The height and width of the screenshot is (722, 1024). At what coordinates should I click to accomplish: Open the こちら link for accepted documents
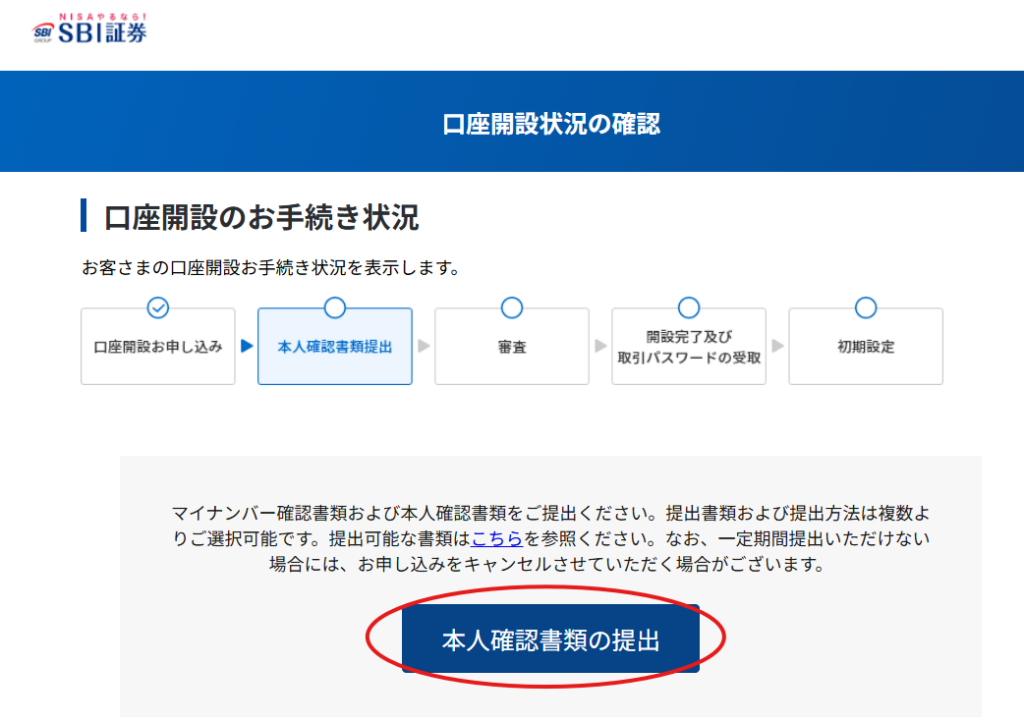(498, 540)
